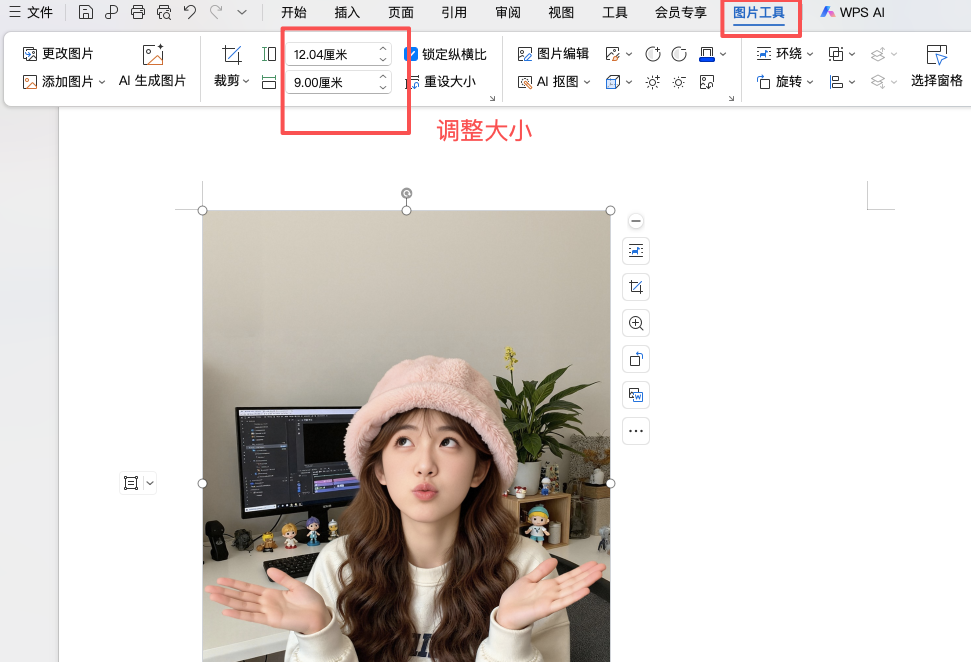The width and height of the screenshot is (971, 662).
Task: Open the picture style dialog launcher
Action: [x=731, y=98]
